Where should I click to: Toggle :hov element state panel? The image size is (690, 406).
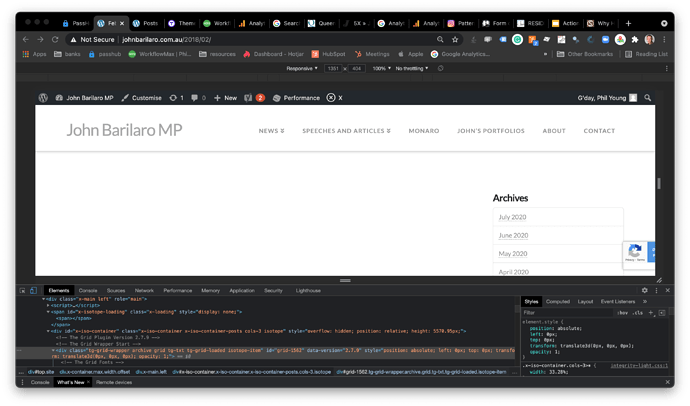(622, 313)
